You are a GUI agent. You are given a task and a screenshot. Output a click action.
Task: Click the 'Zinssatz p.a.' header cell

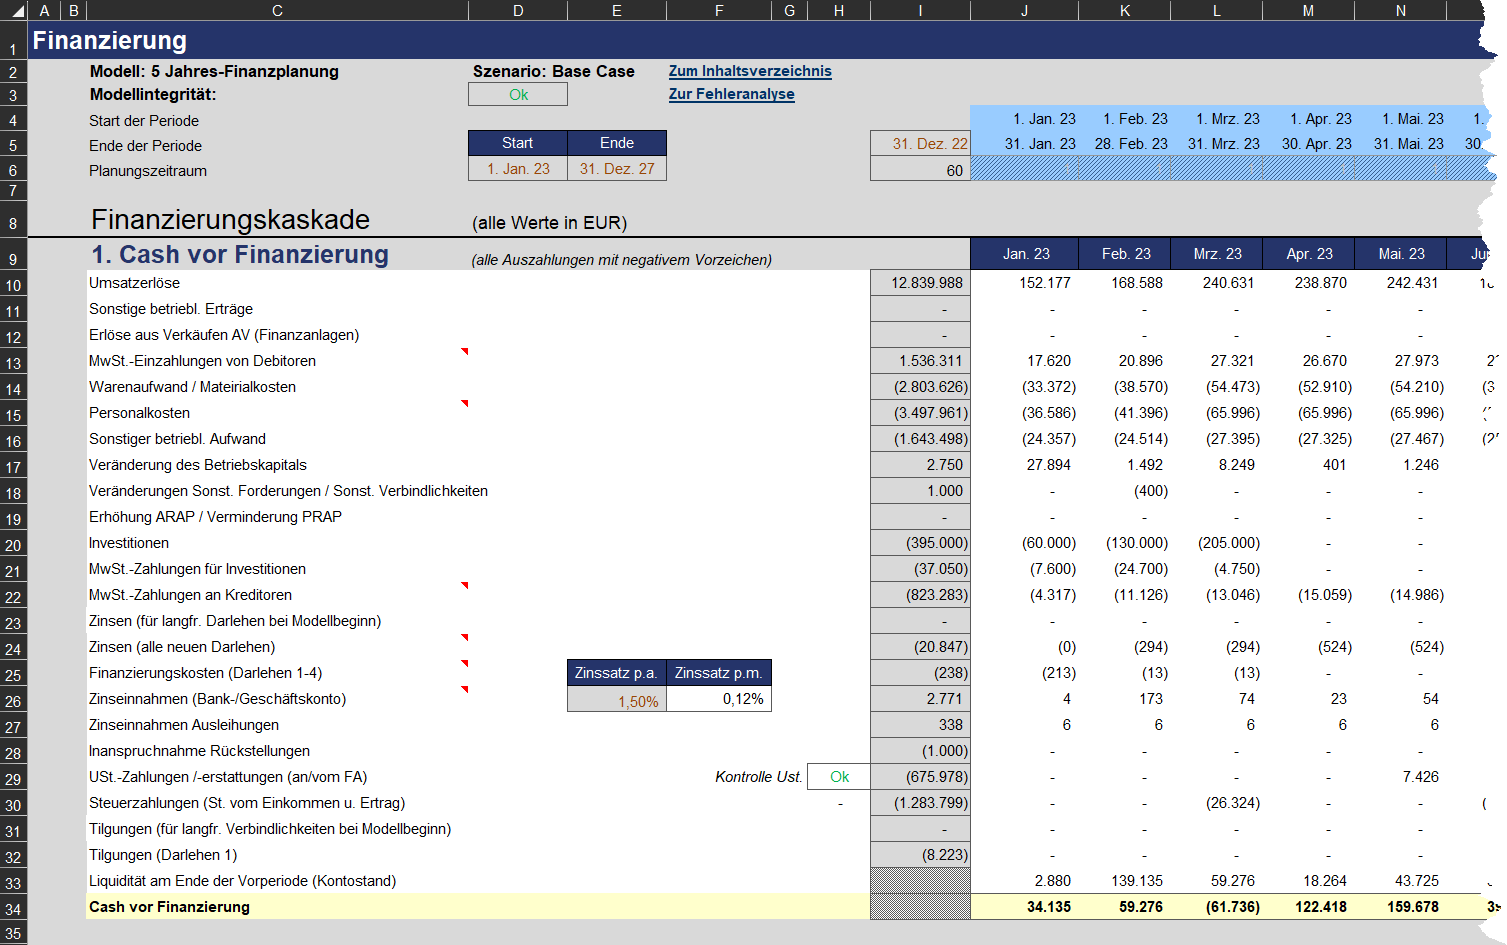[617, 673]
